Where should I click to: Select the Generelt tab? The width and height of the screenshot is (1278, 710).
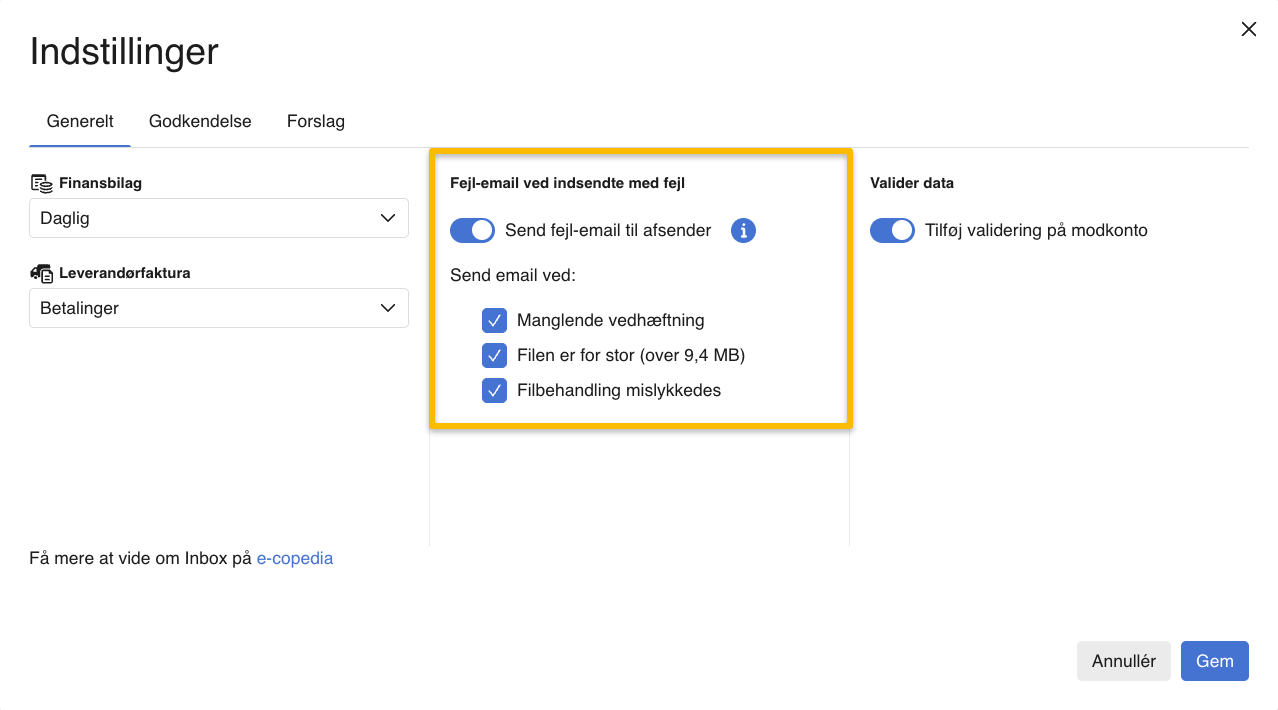click(80, 121)
